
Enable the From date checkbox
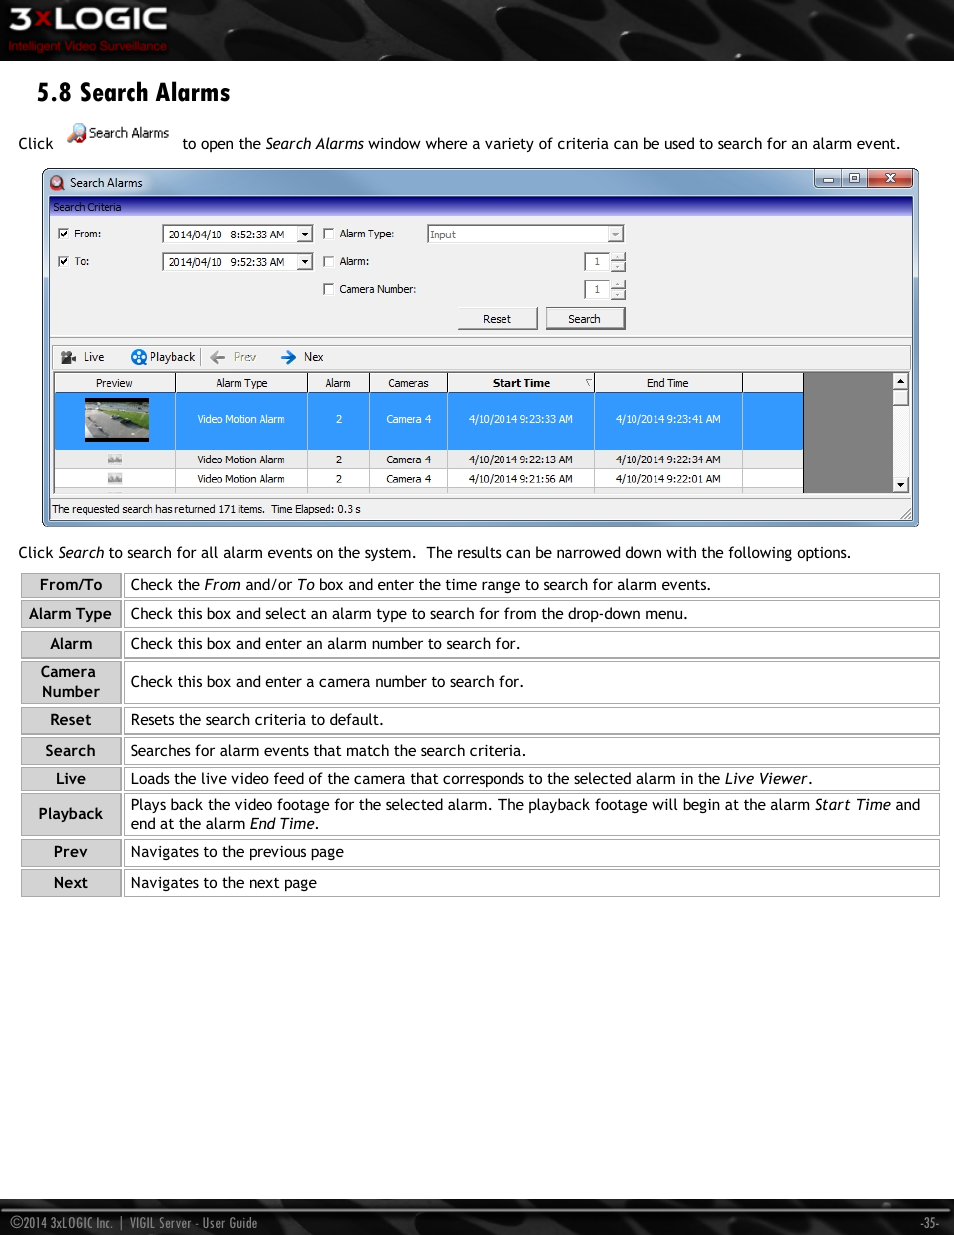(x=63, y=234)
